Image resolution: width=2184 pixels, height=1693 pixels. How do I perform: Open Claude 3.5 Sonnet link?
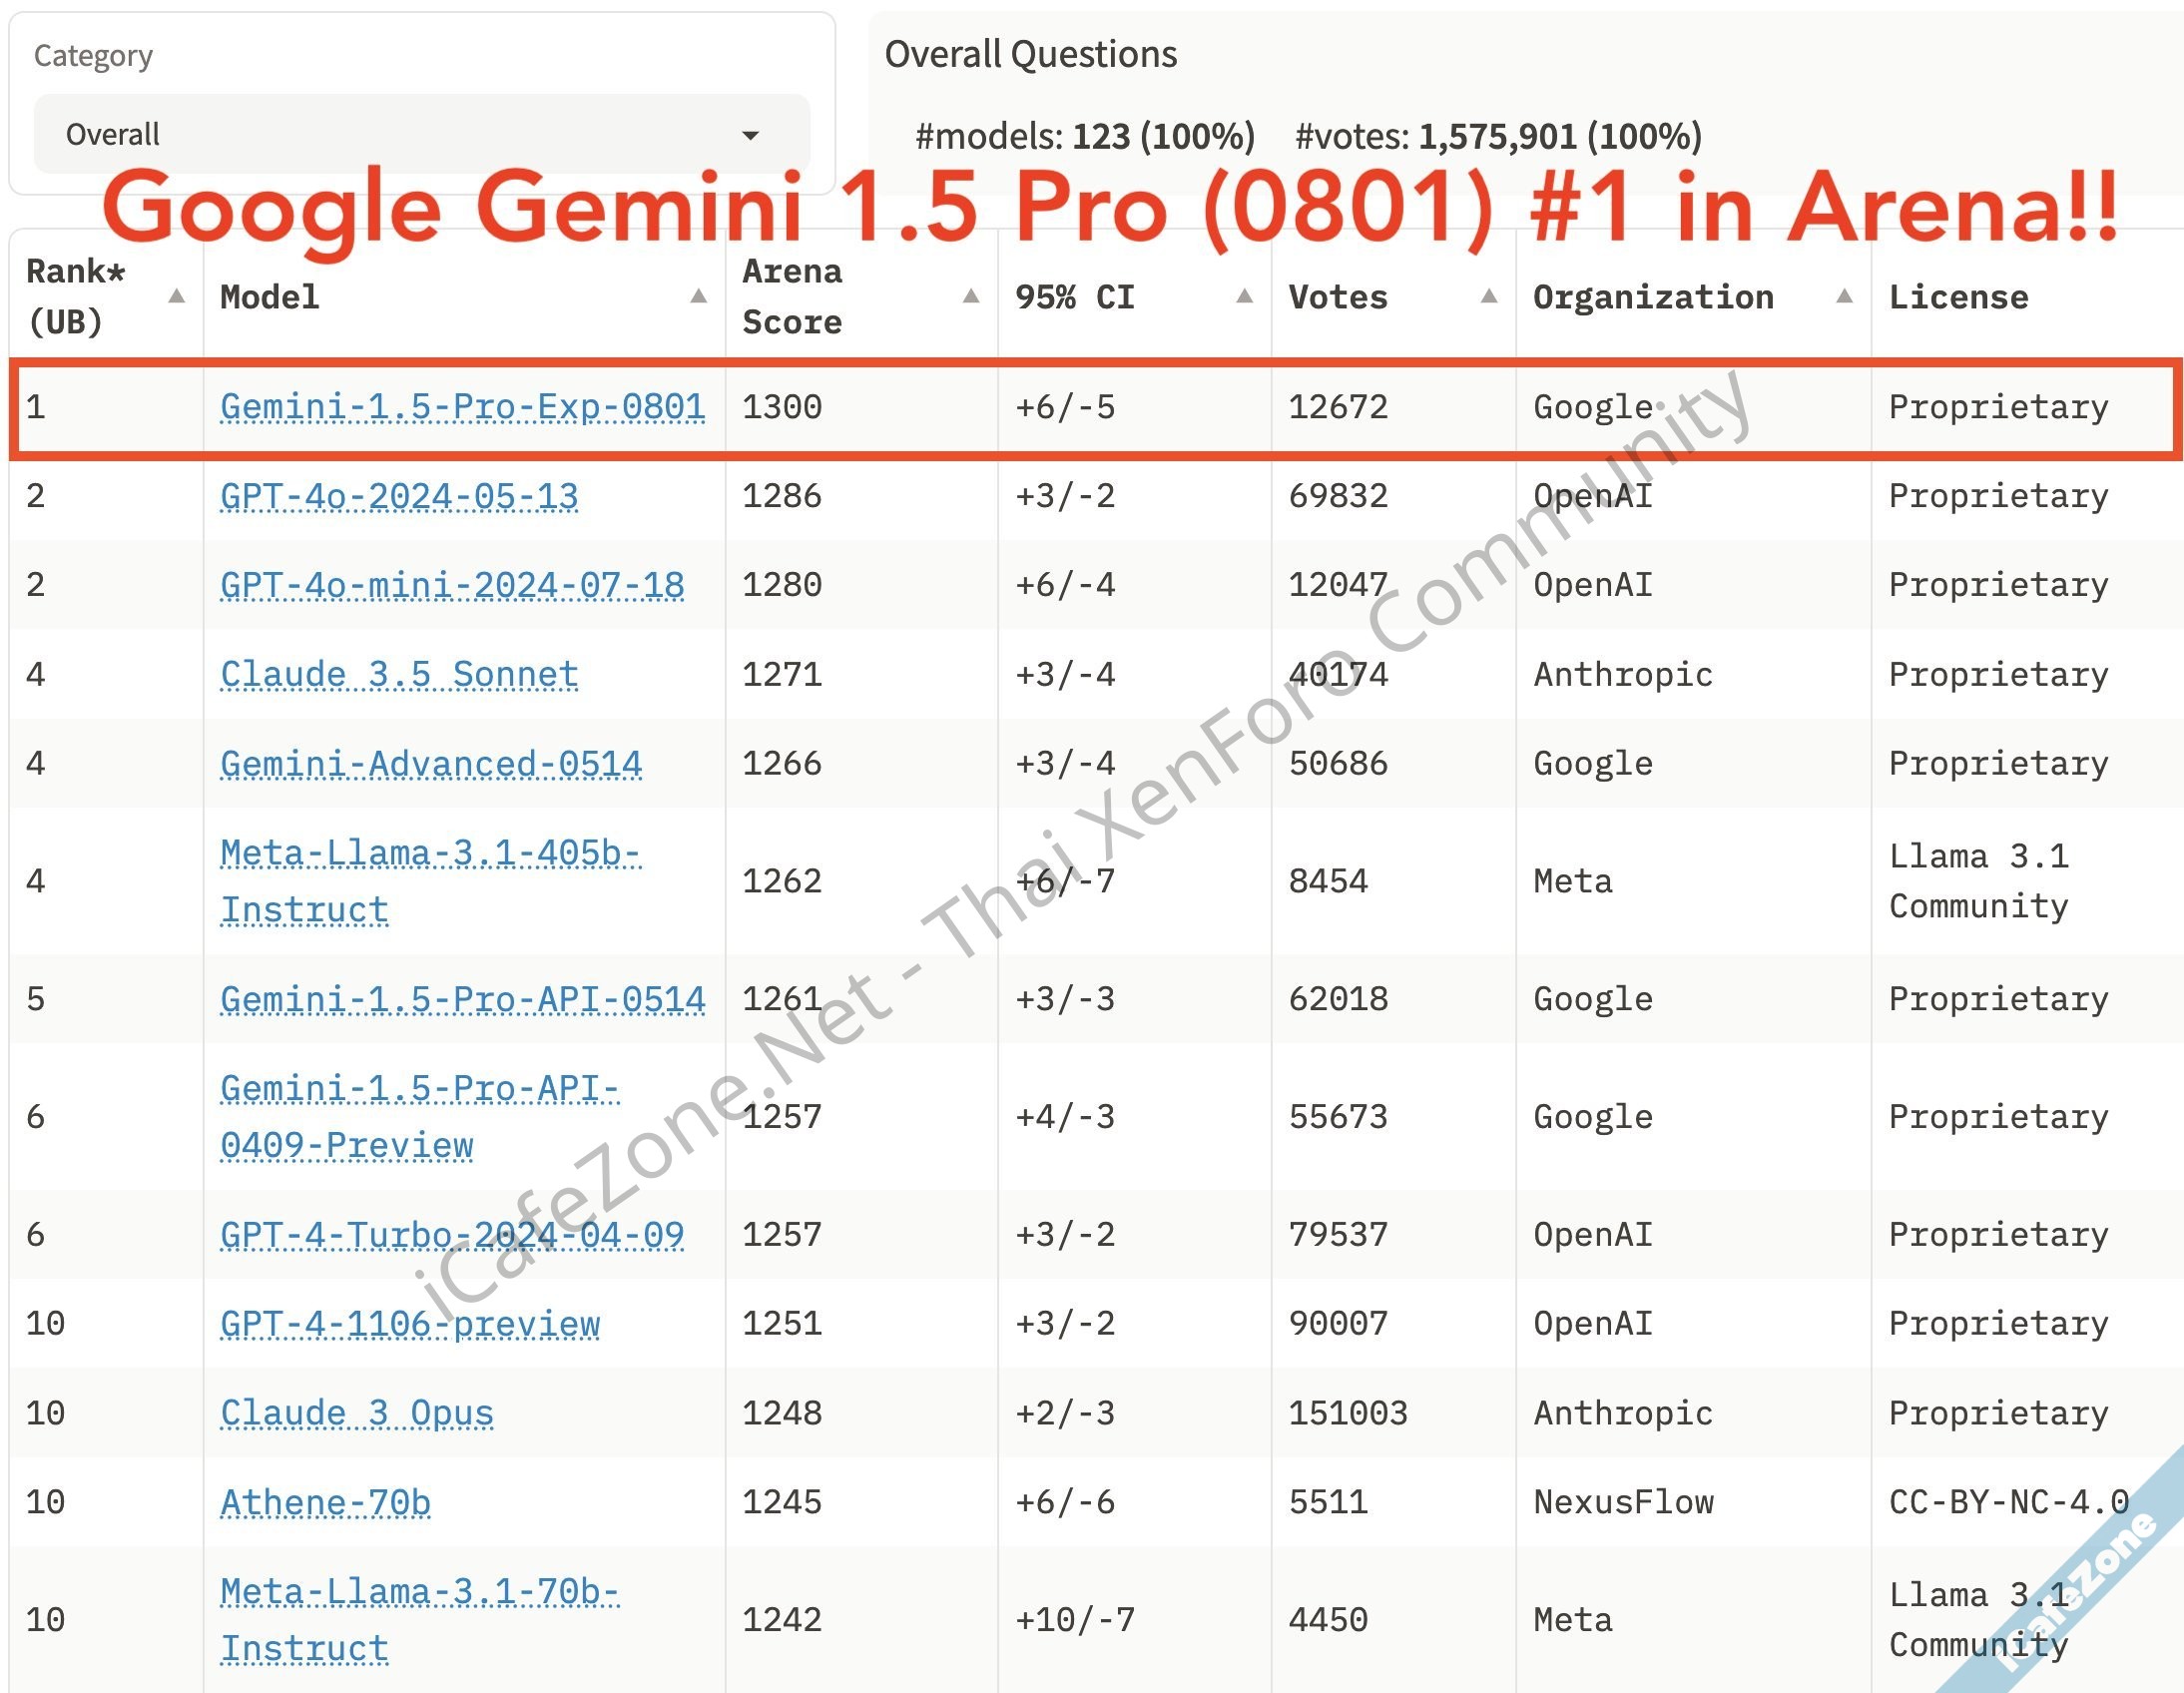tap(399, 674)
